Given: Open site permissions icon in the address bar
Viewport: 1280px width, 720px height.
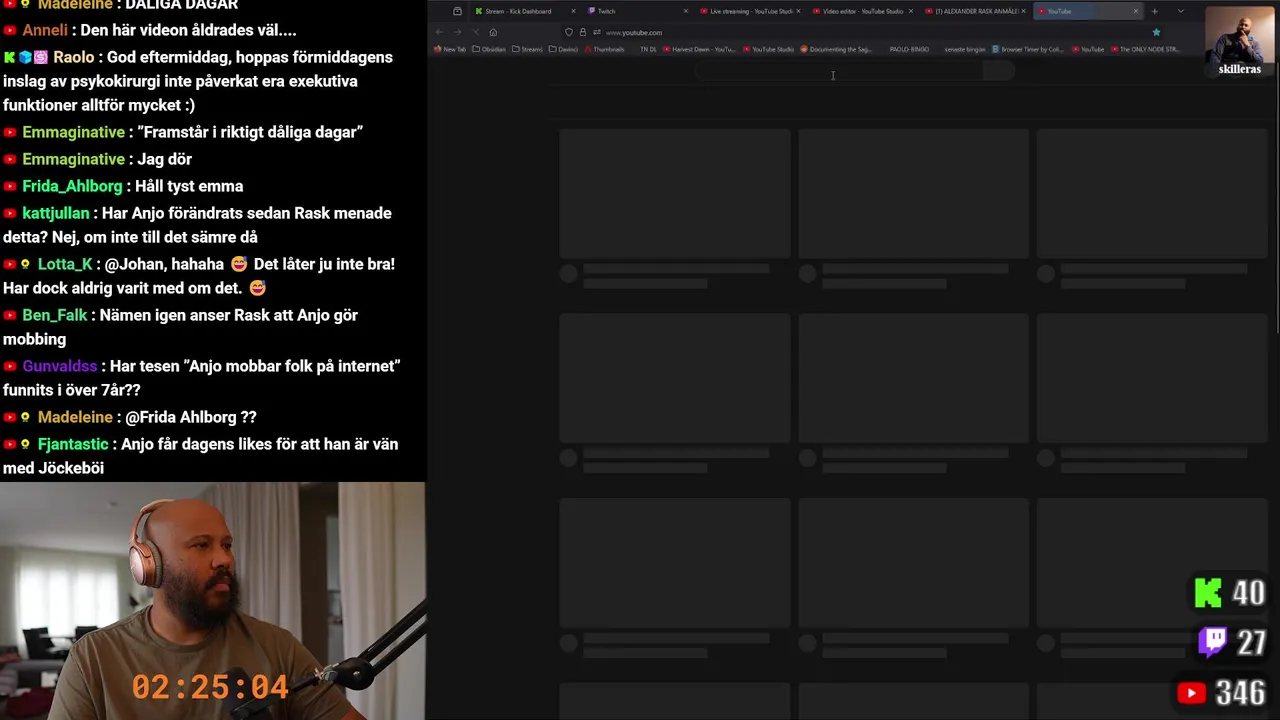Looking at the screenshot, I should click(596, 32).
